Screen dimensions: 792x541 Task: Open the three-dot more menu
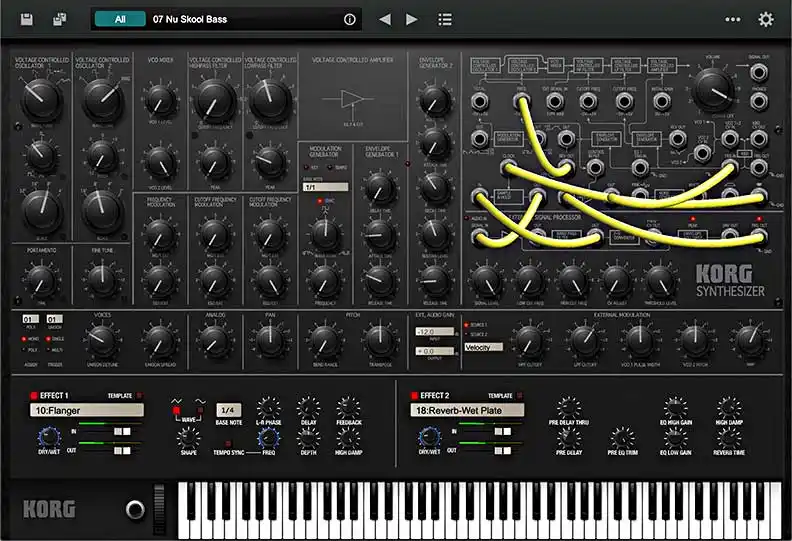click(x=732, y=19)
